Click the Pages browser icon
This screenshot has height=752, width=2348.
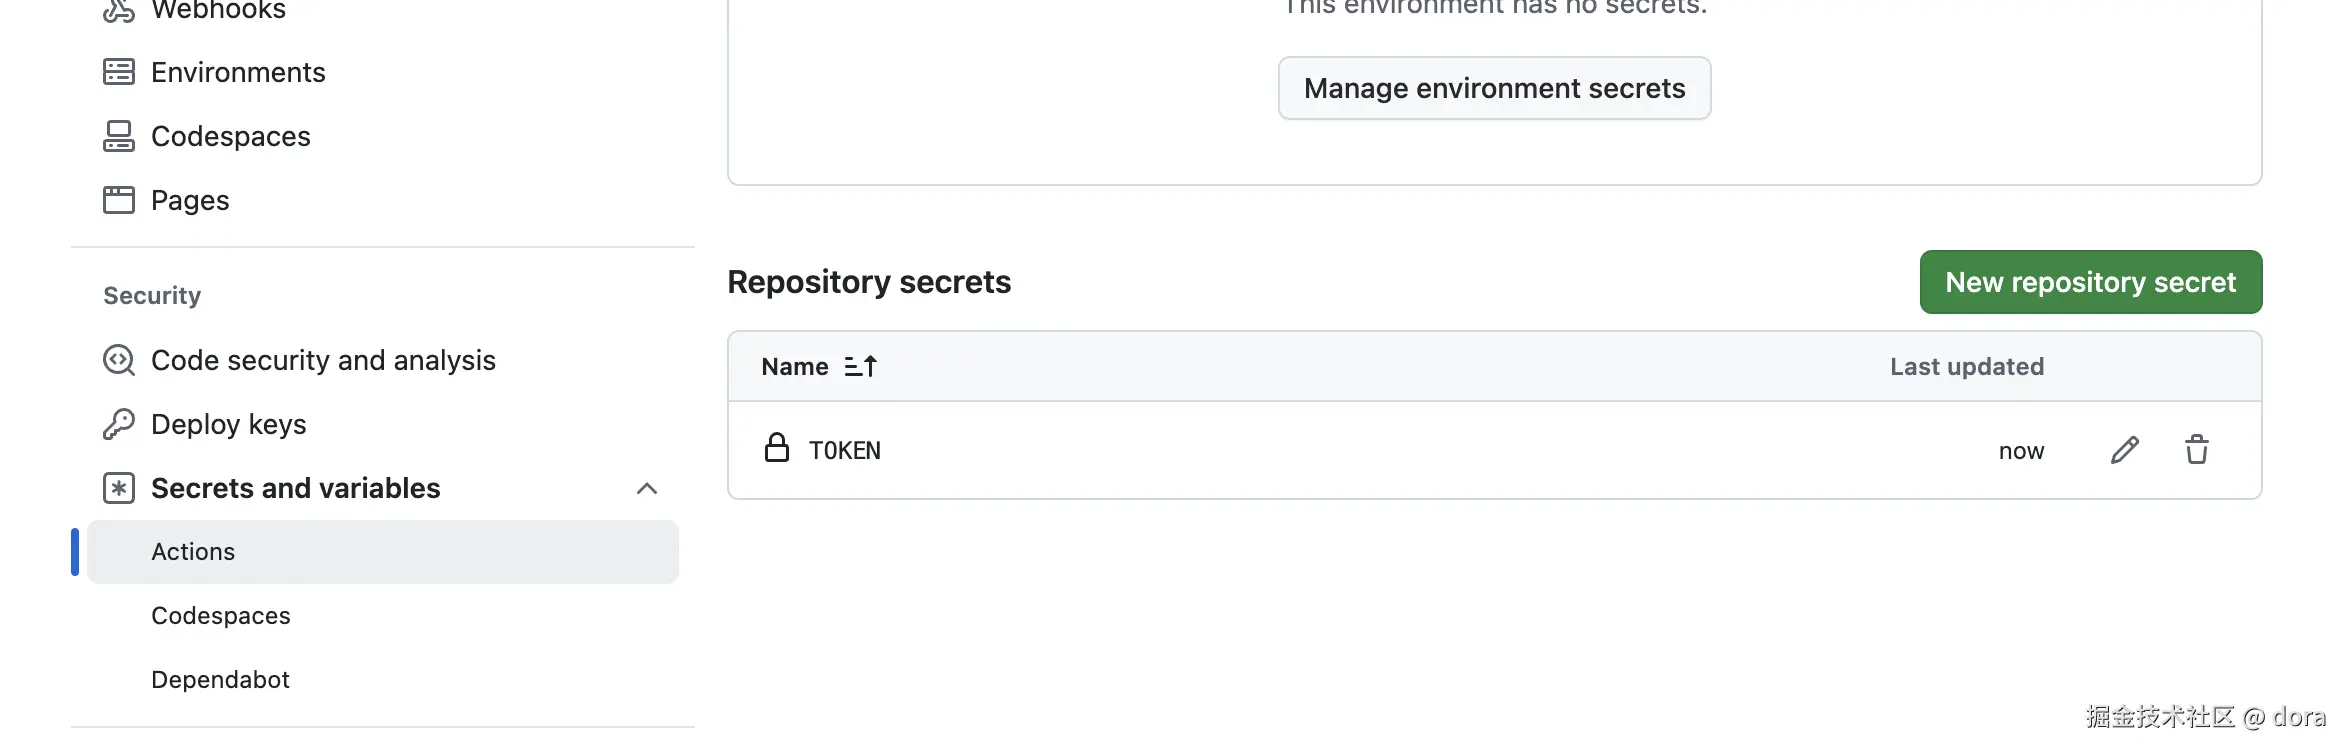click(x=118, y=200)
